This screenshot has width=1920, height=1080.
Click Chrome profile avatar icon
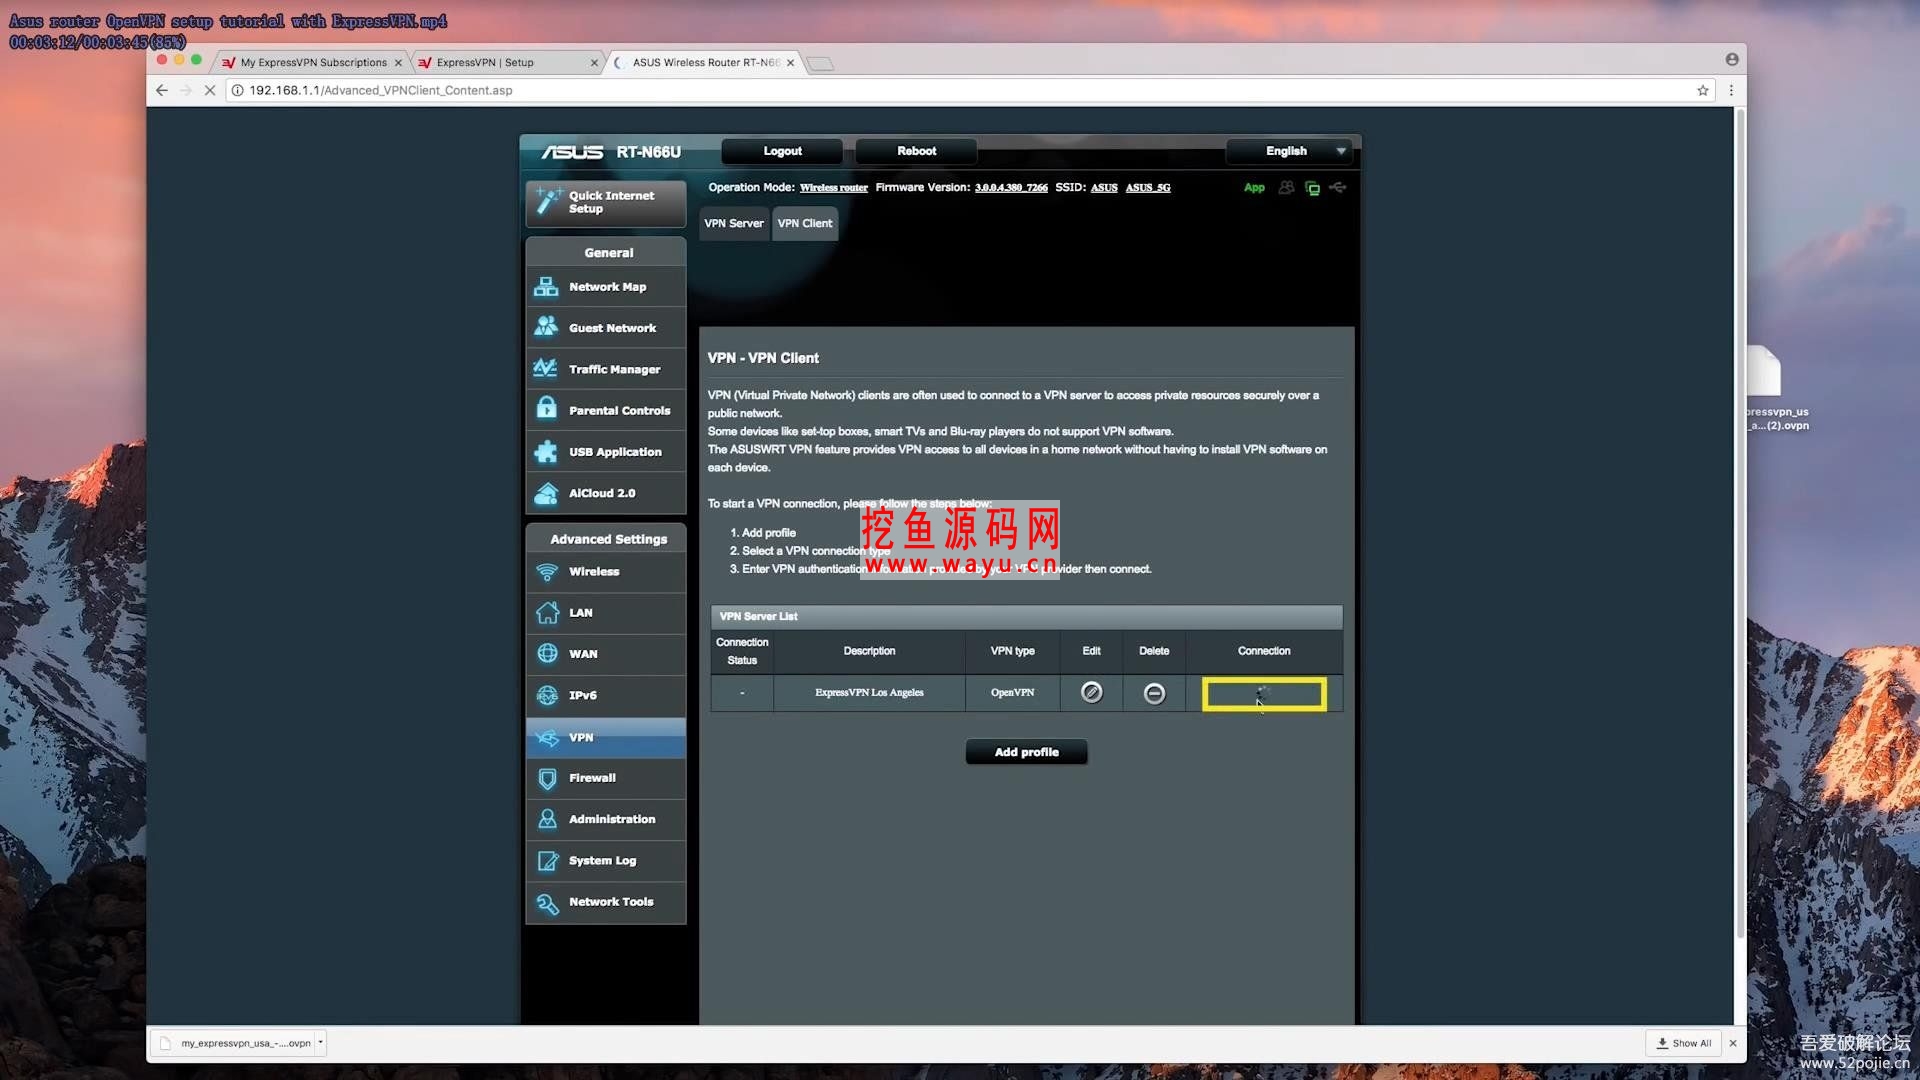[x=1732, y=60]
